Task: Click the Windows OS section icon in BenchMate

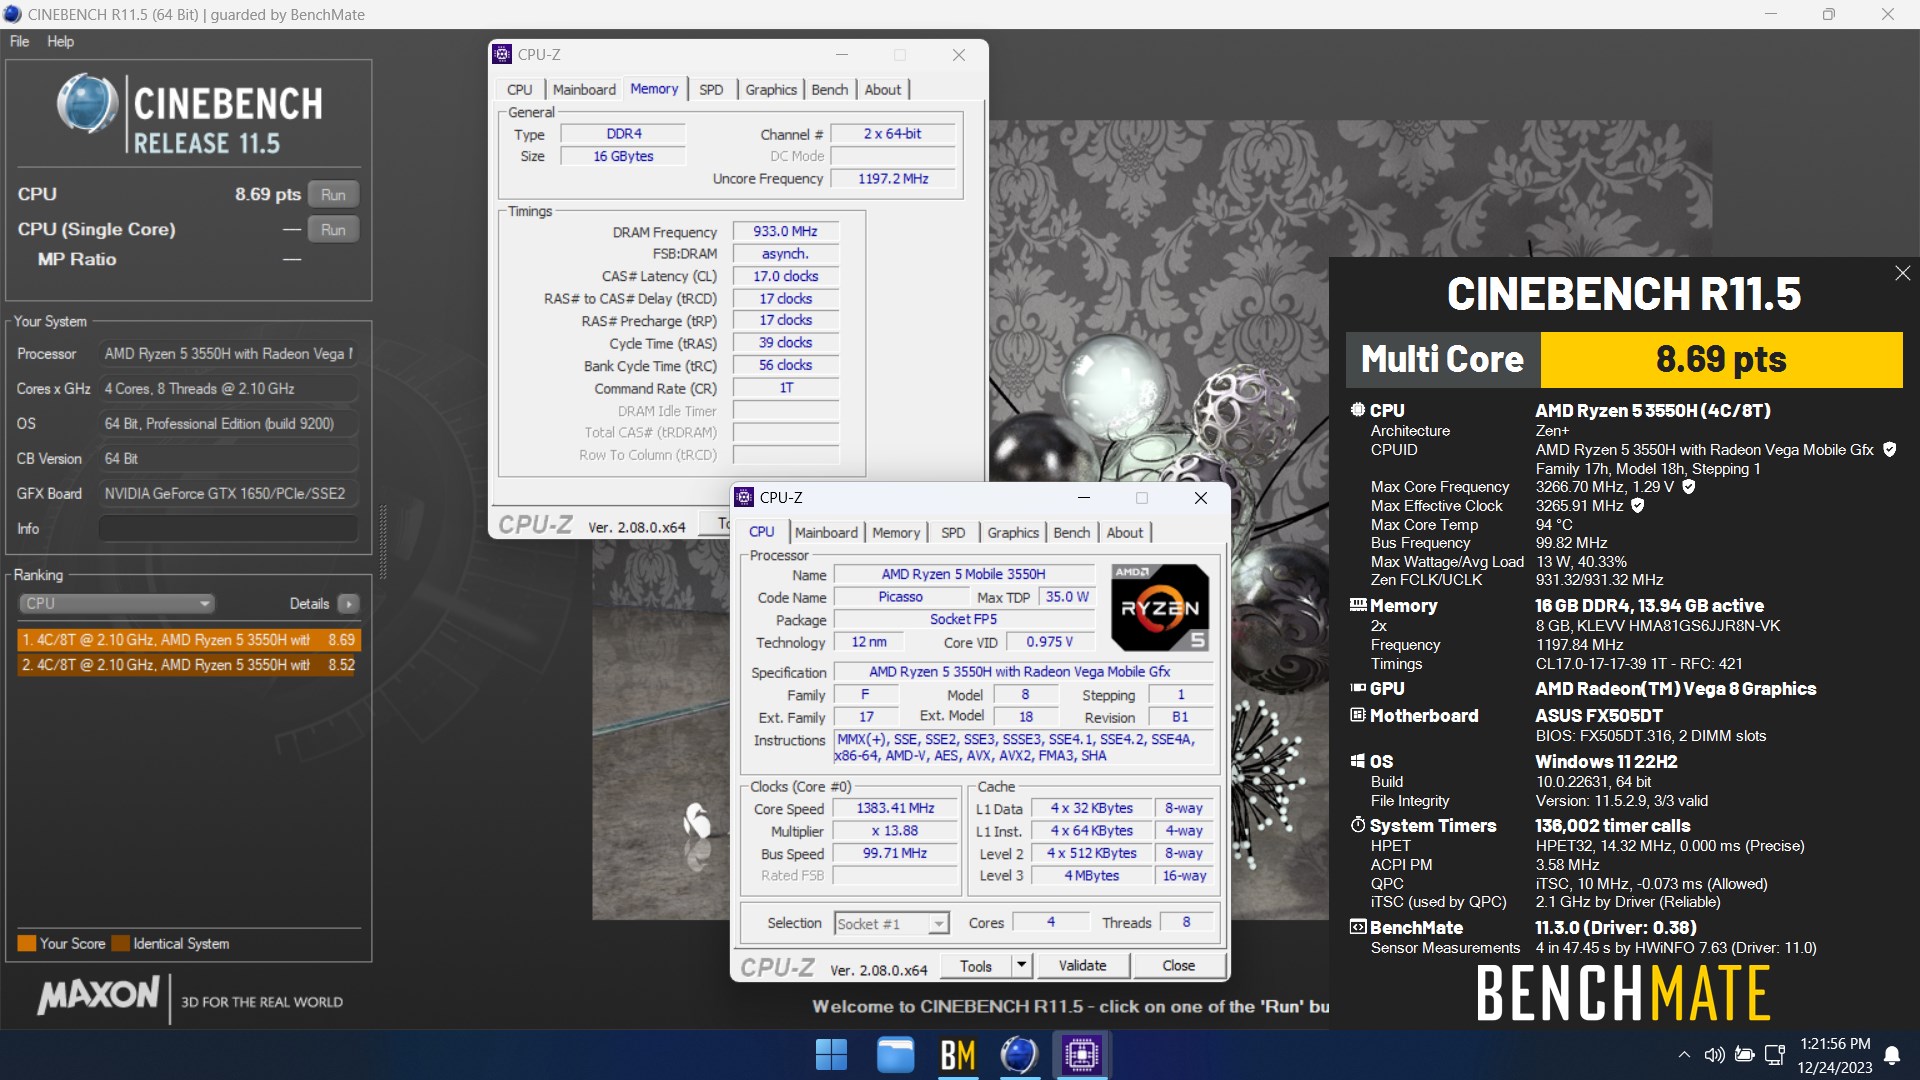Action: pos(1358,762)
